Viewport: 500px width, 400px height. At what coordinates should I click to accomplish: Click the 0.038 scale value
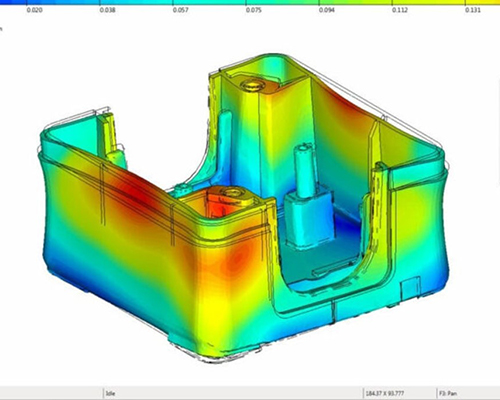107,10
